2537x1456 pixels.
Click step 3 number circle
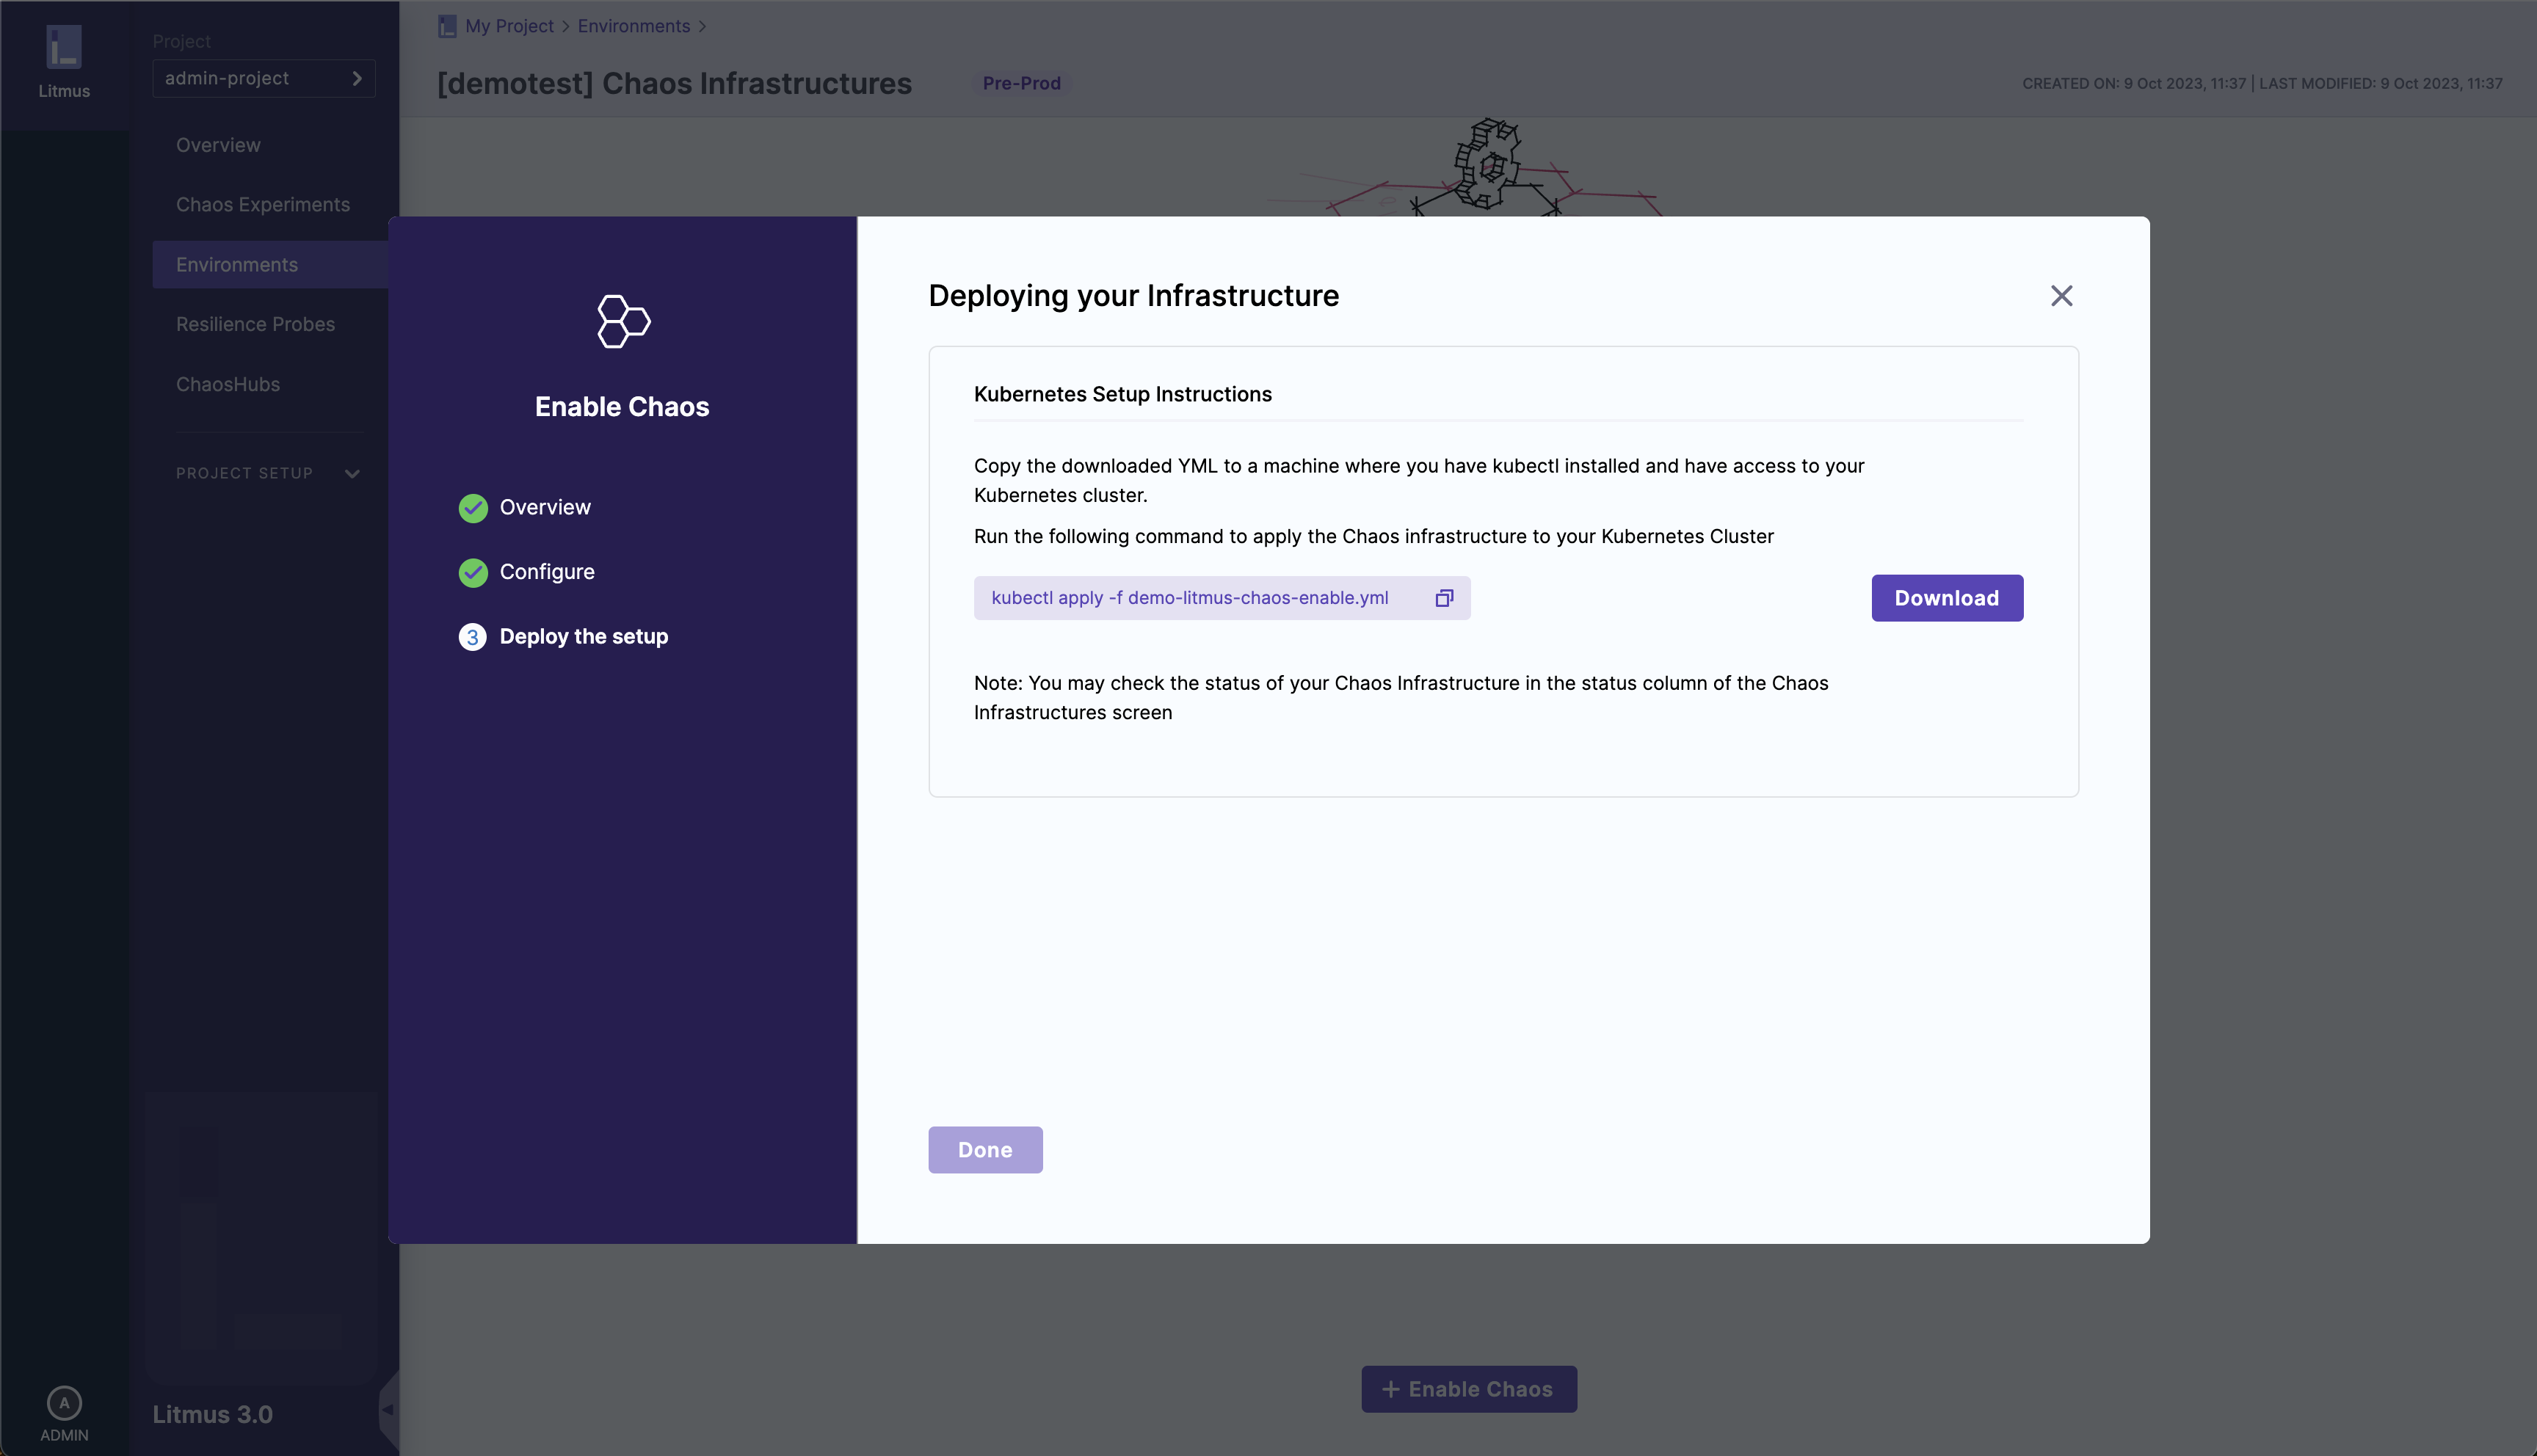pyautogui.click(x=473, y=637)
